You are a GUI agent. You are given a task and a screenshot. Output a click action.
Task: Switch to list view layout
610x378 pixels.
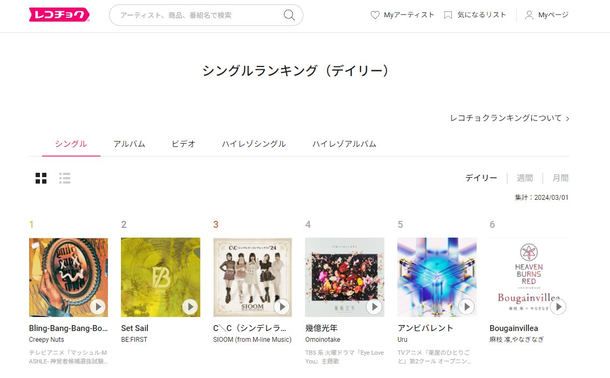click(65, 178)
